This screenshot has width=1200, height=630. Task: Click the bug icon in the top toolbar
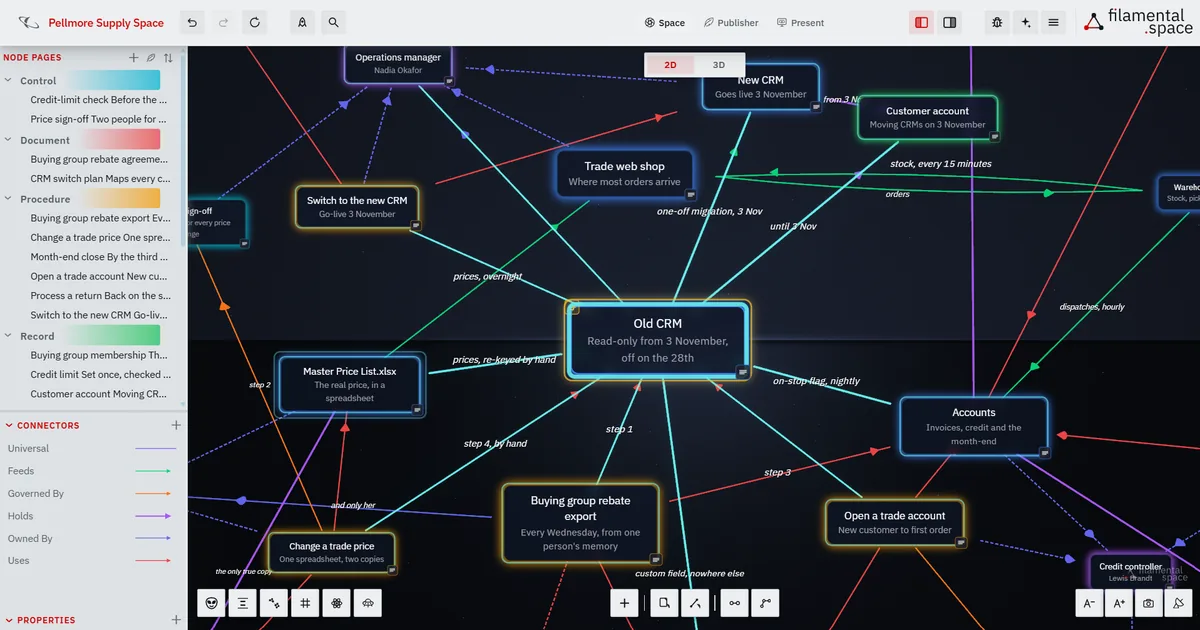(x=997, y=22)
